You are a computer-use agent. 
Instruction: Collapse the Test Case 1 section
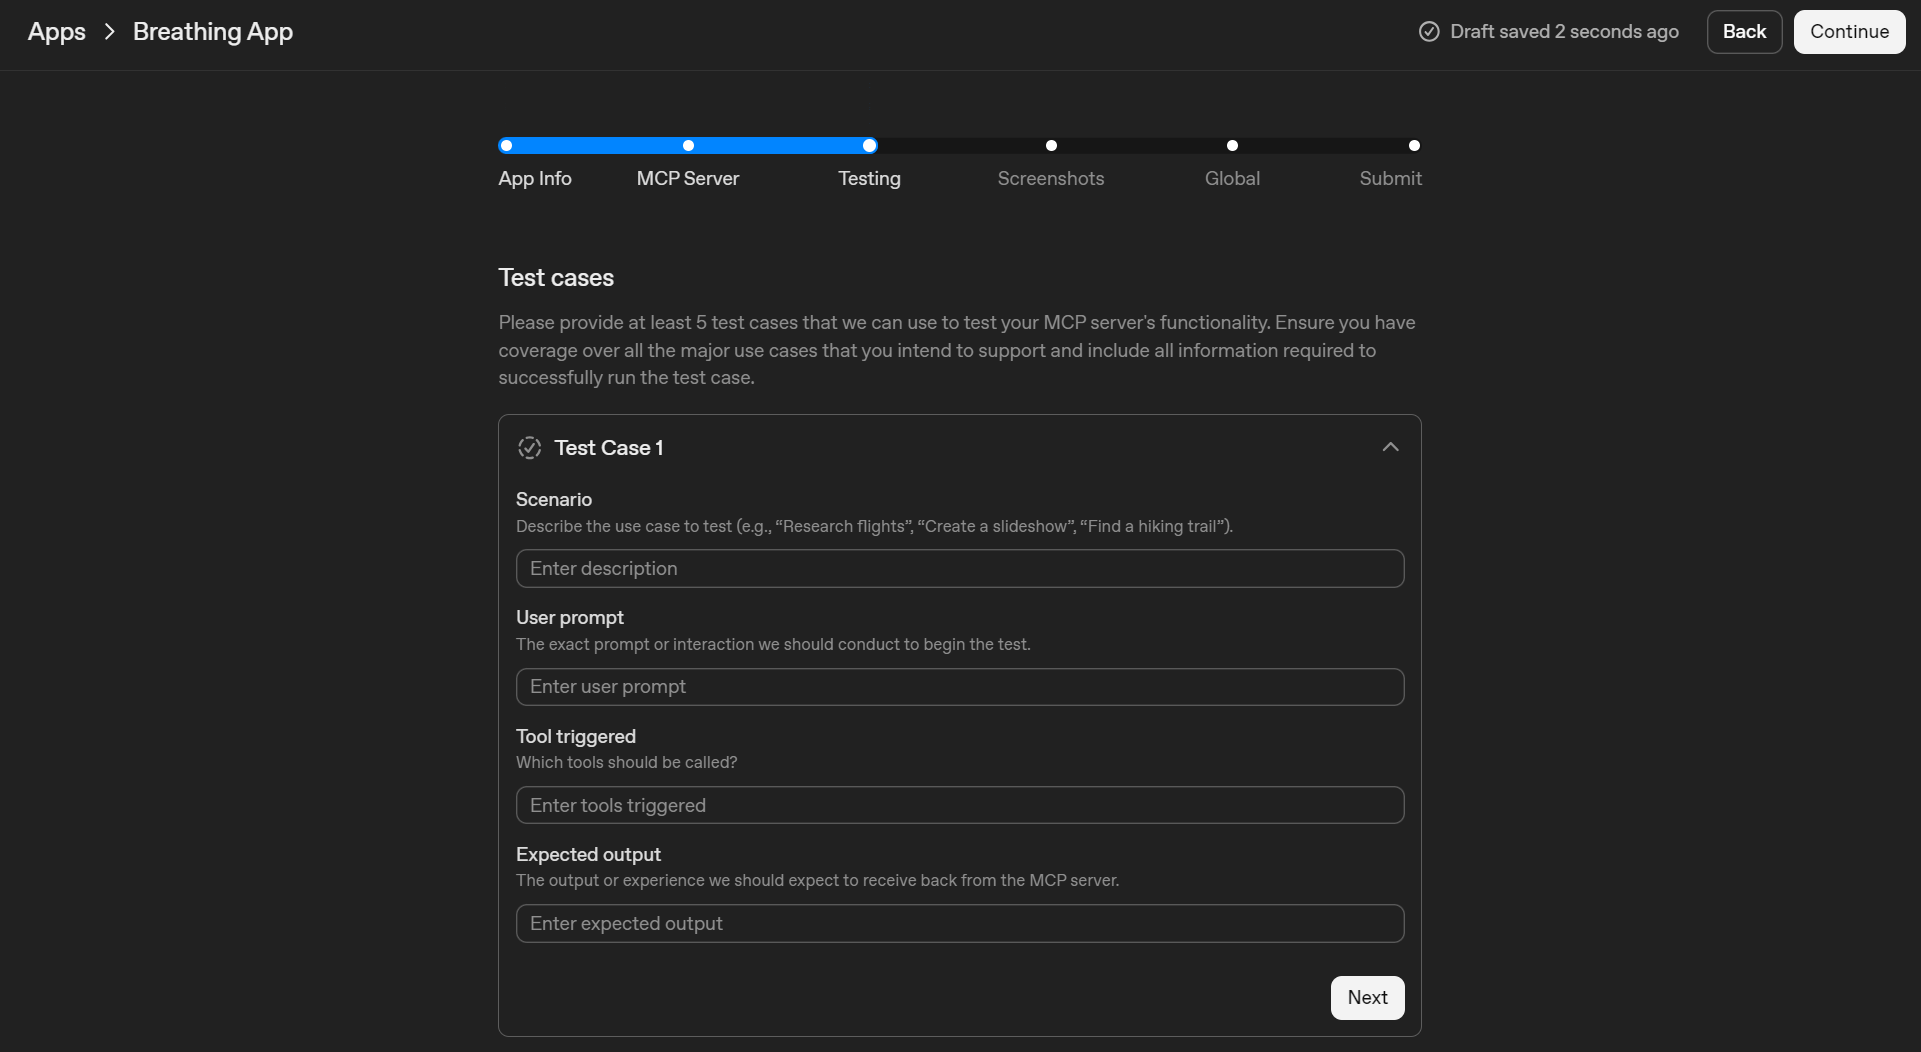coord(1390,447)
